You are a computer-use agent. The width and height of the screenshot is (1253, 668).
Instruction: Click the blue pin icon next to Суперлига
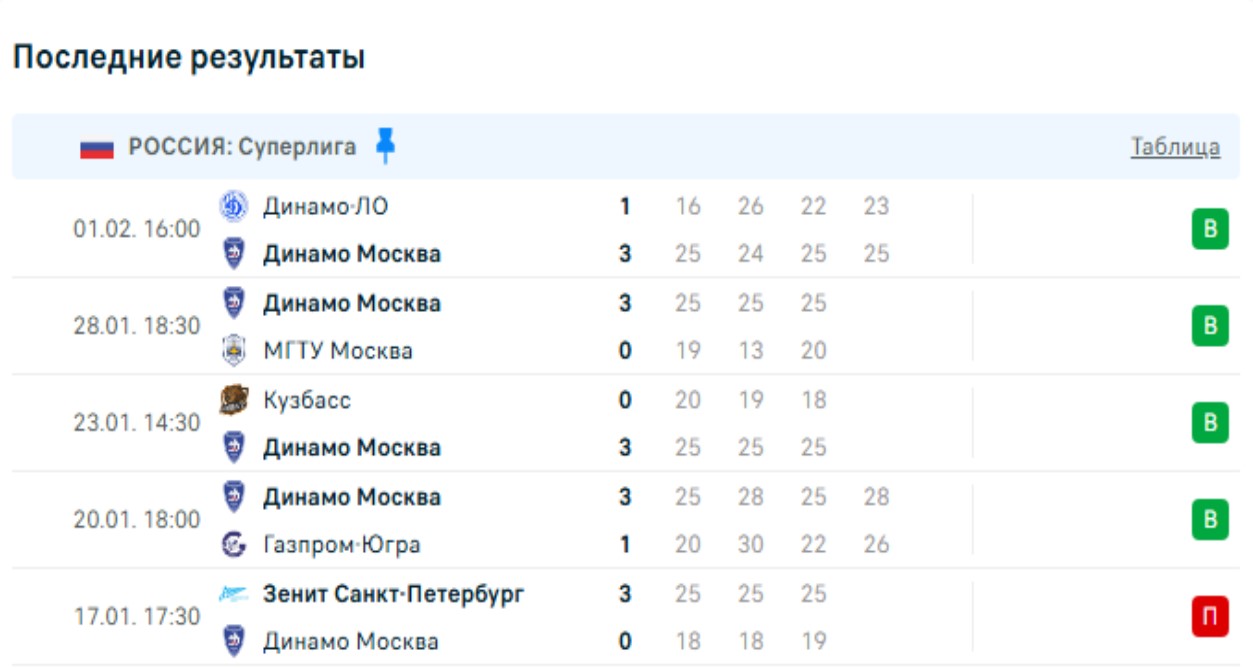pos(385,146)
